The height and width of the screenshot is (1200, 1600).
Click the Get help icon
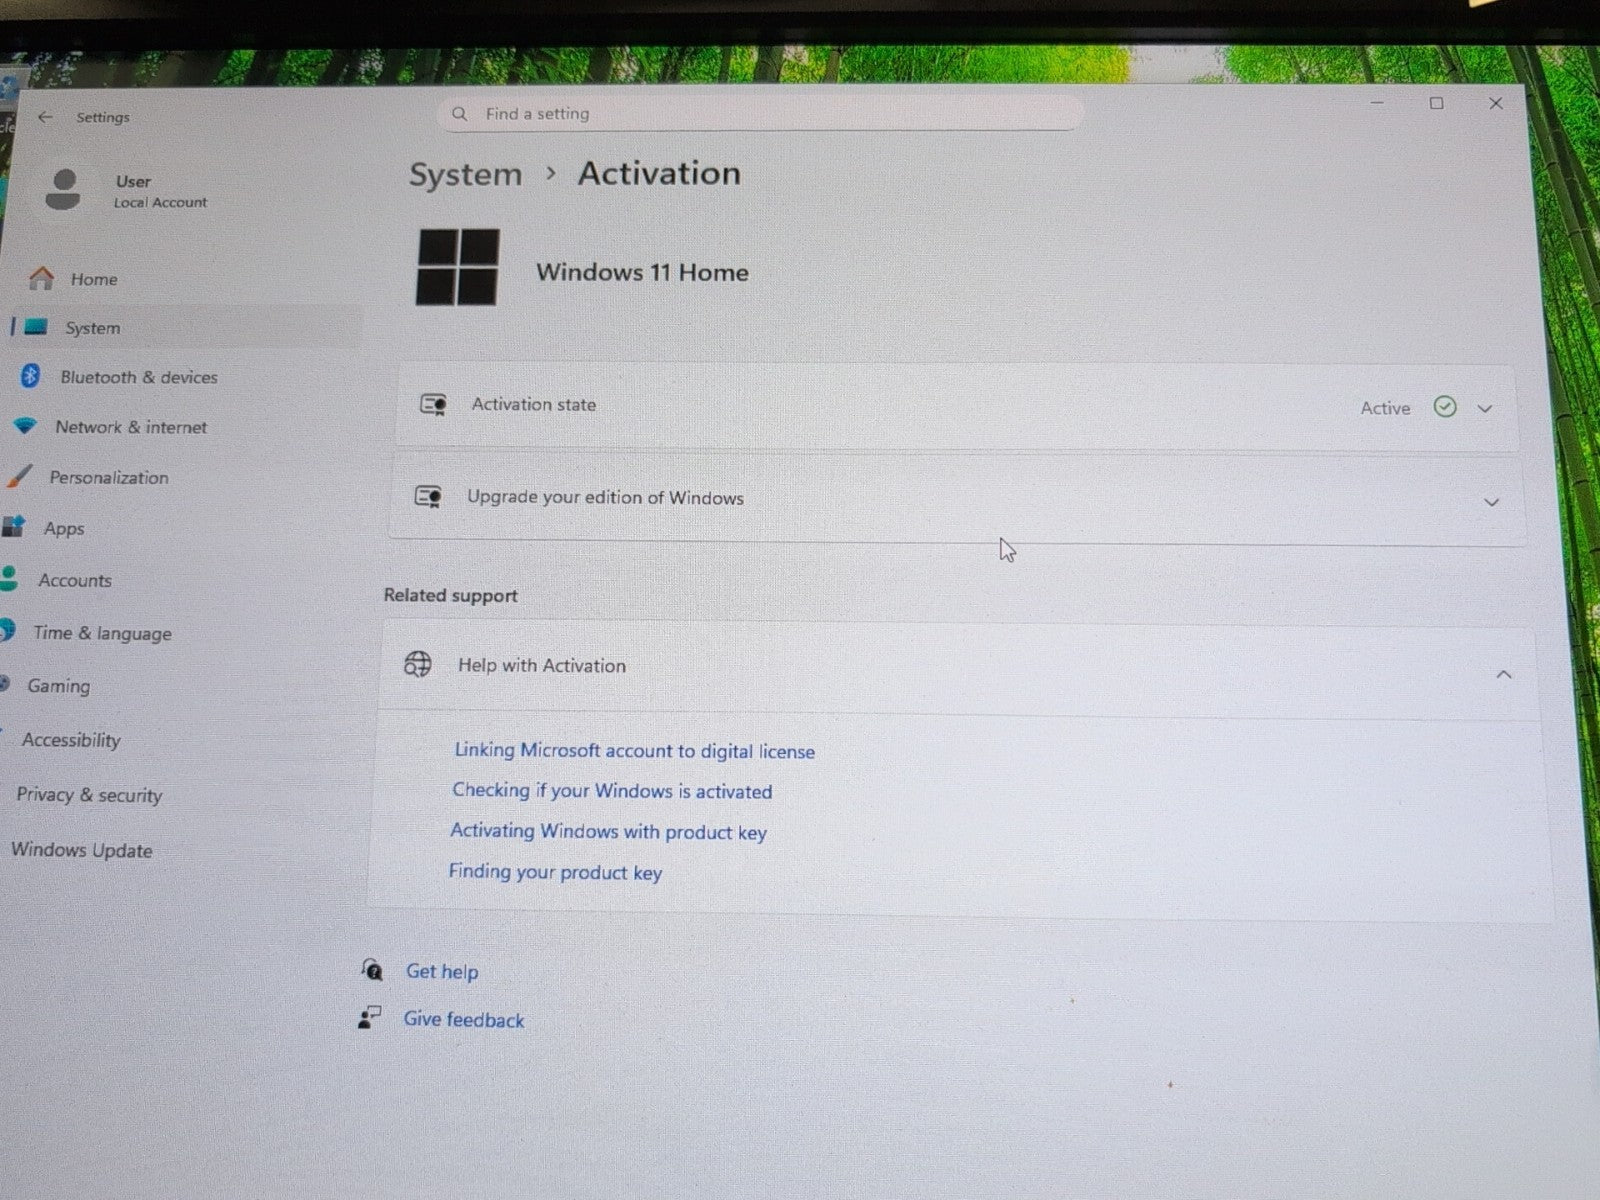(372, 969)
